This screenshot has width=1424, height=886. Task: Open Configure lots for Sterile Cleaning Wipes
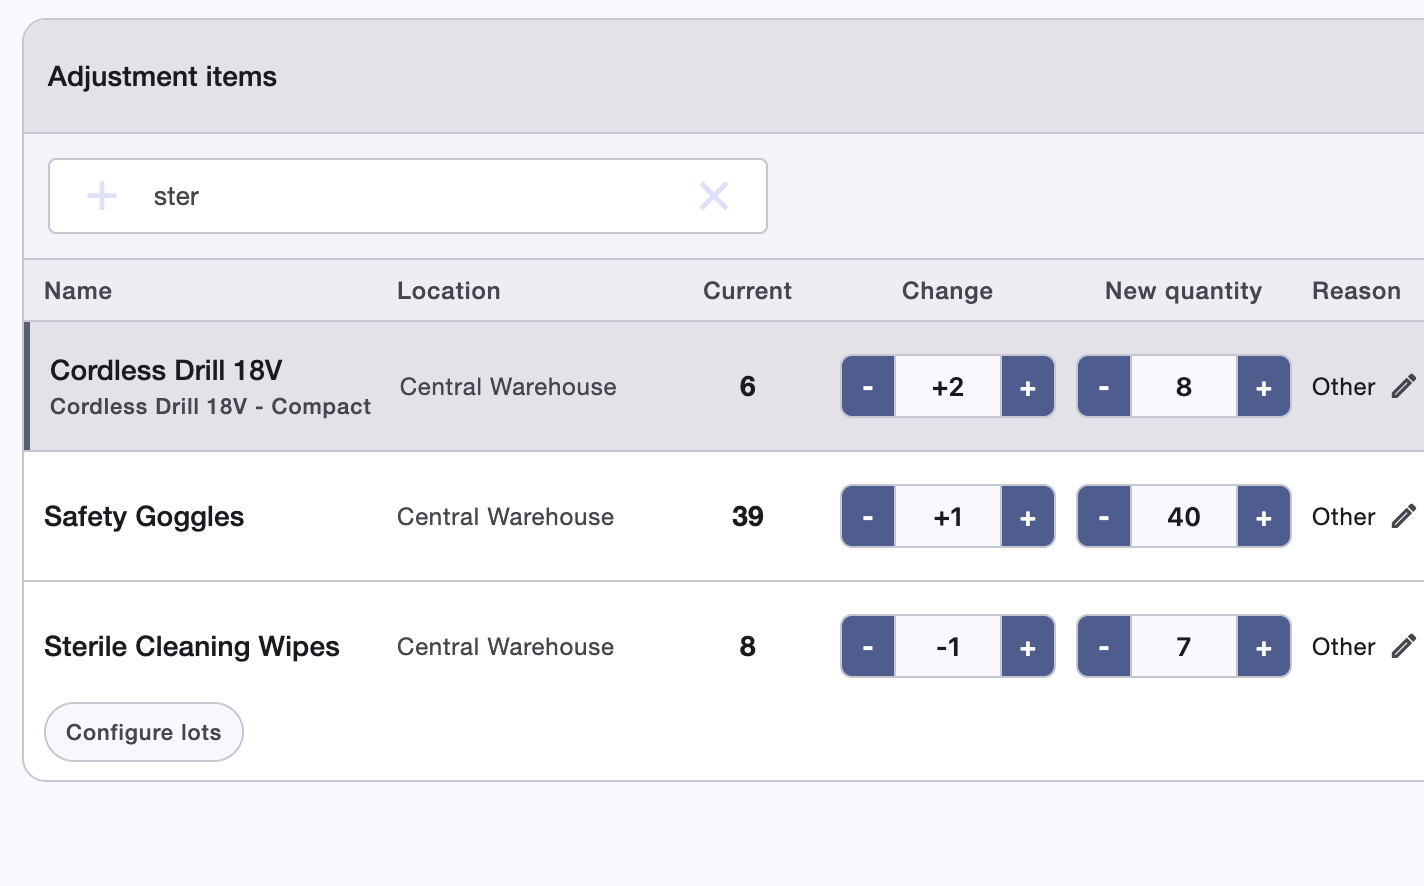144,732
